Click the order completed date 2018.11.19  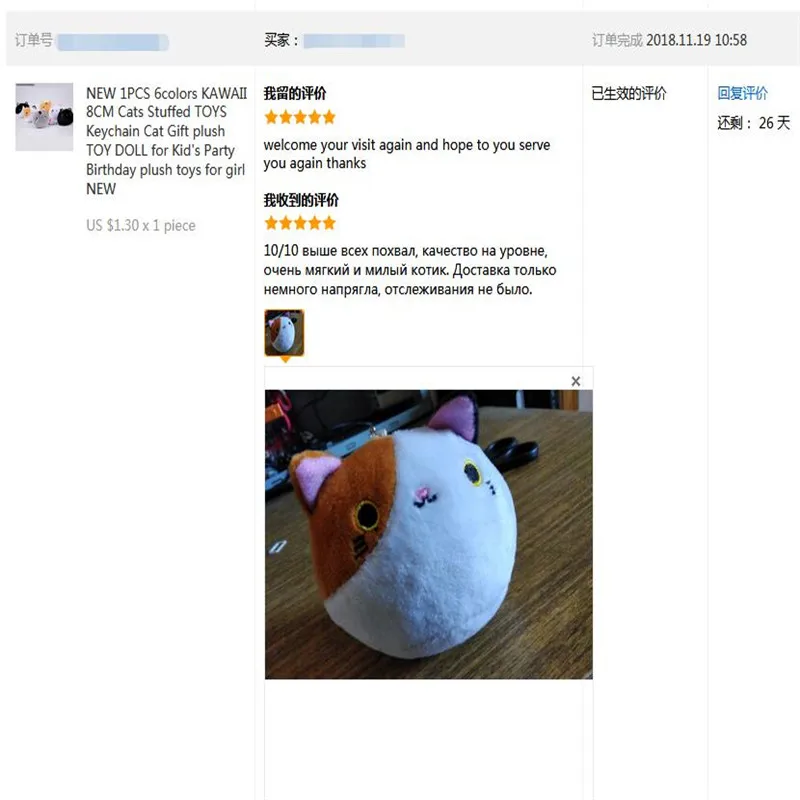point(696,40)
